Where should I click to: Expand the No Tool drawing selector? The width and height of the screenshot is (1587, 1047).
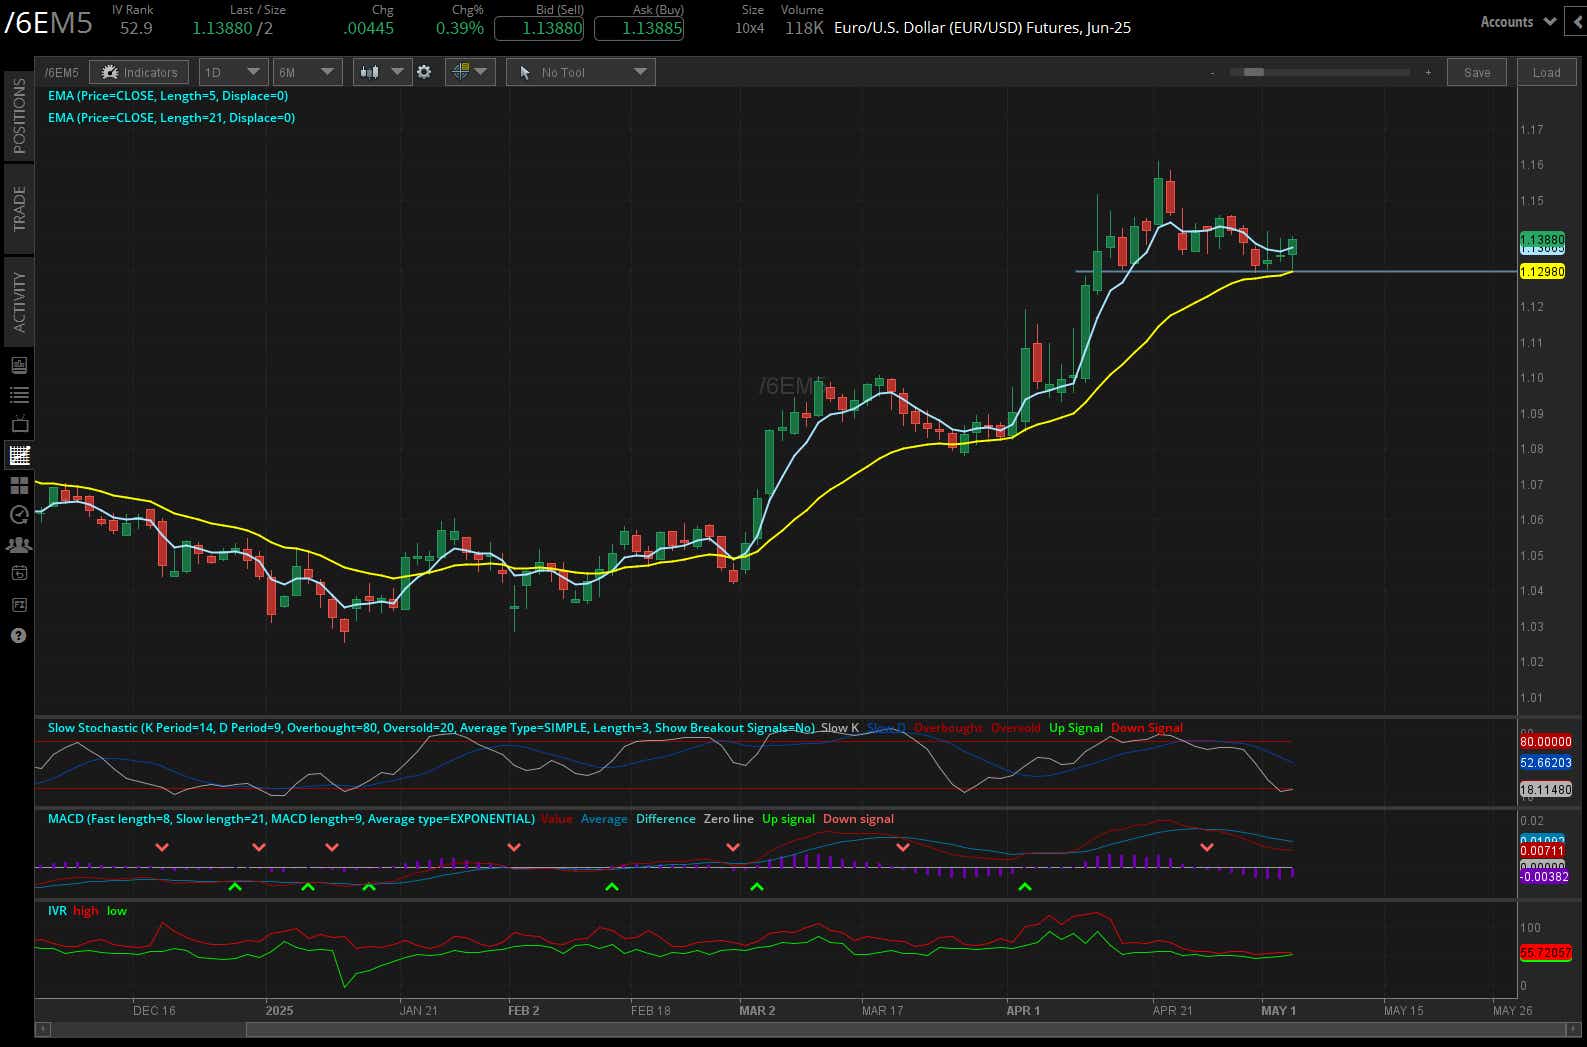(581, 72)
